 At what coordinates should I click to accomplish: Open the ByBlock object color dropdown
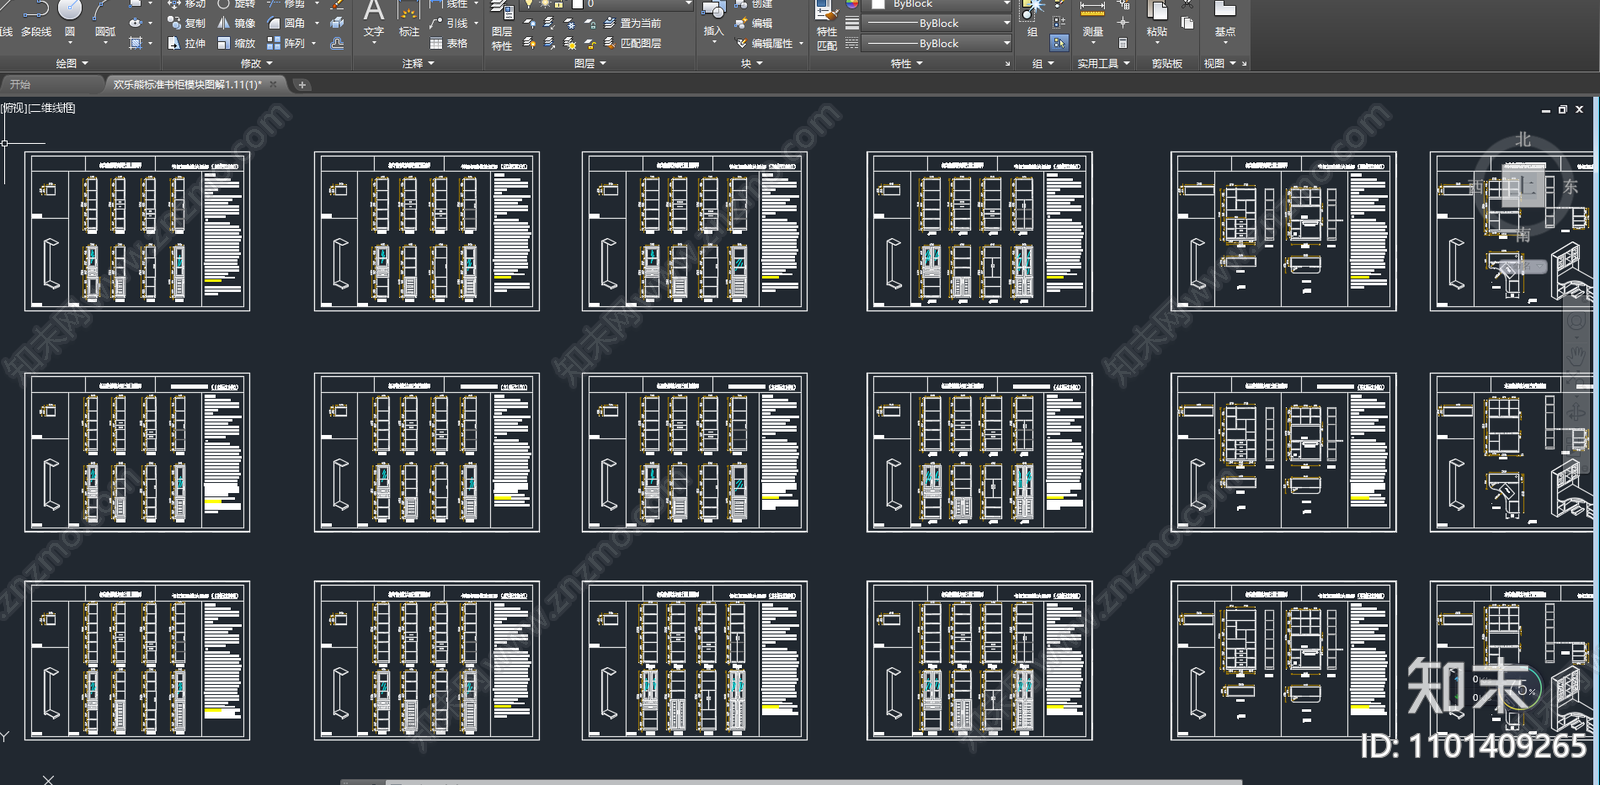[940, 4]
